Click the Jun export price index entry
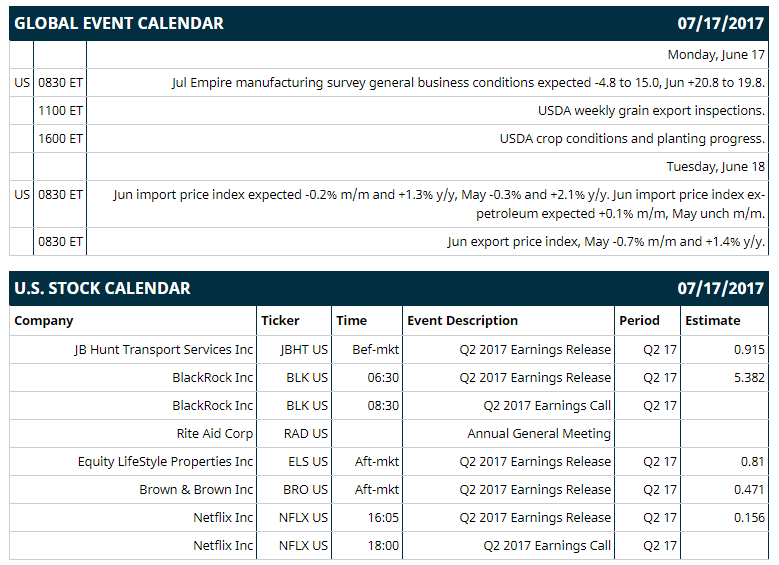The image size is (779, 565). [606, 242]
